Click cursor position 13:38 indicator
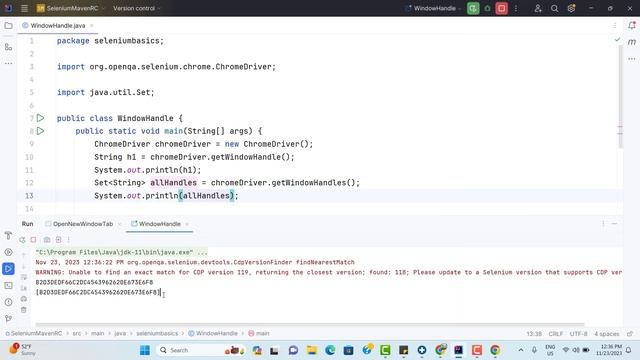 (x=534, y=334)
